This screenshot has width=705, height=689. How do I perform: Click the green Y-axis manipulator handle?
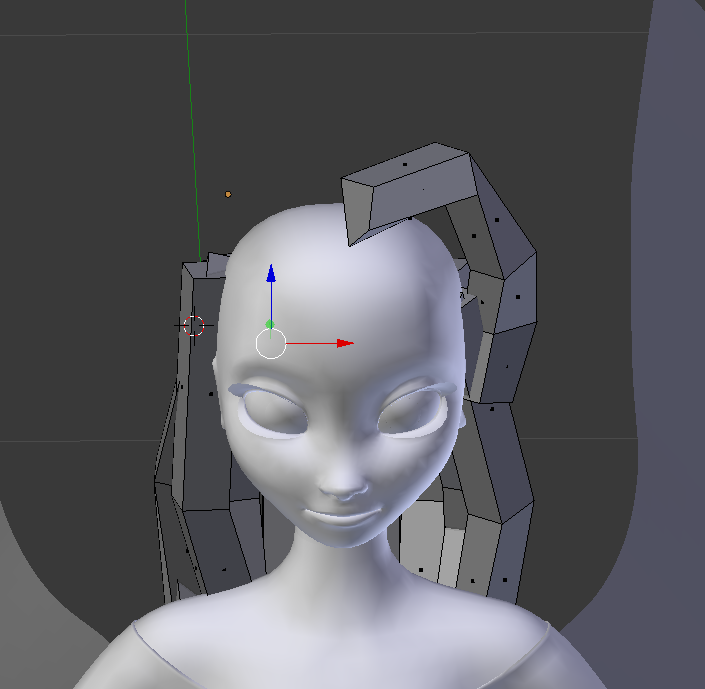pyautogui.click(x=270, y=324)
